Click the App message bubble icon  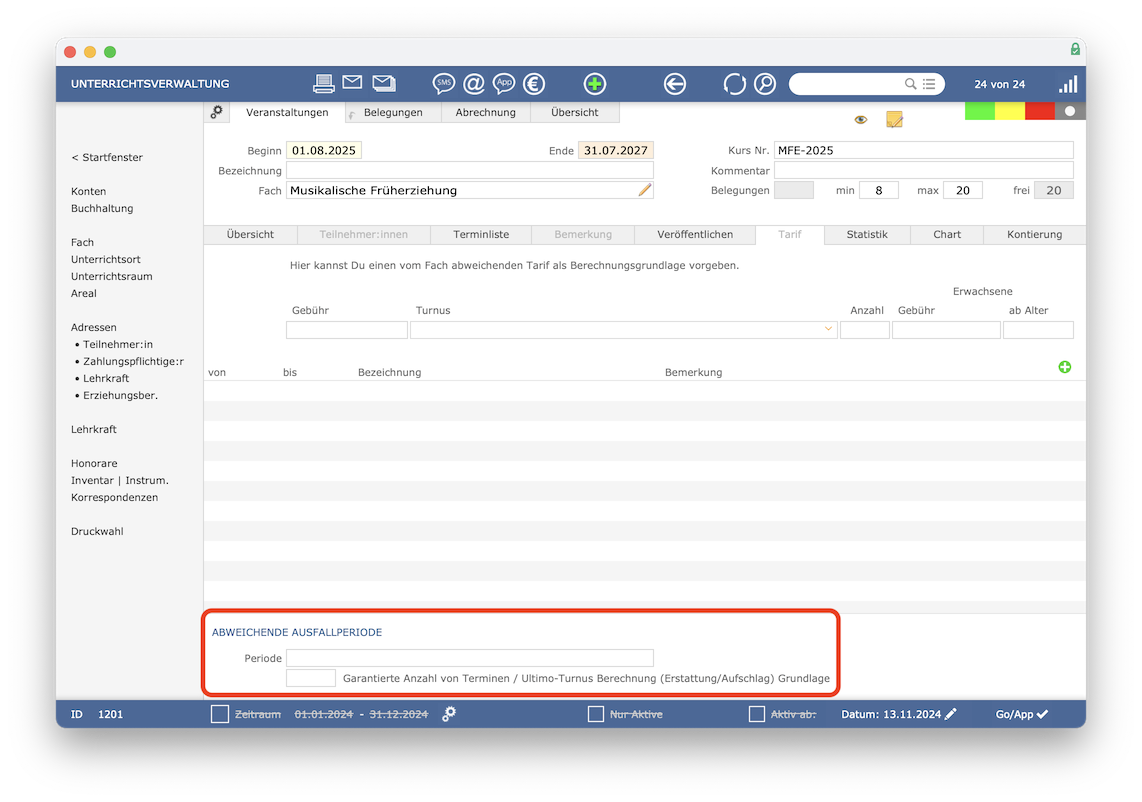(x=504, y=84)
